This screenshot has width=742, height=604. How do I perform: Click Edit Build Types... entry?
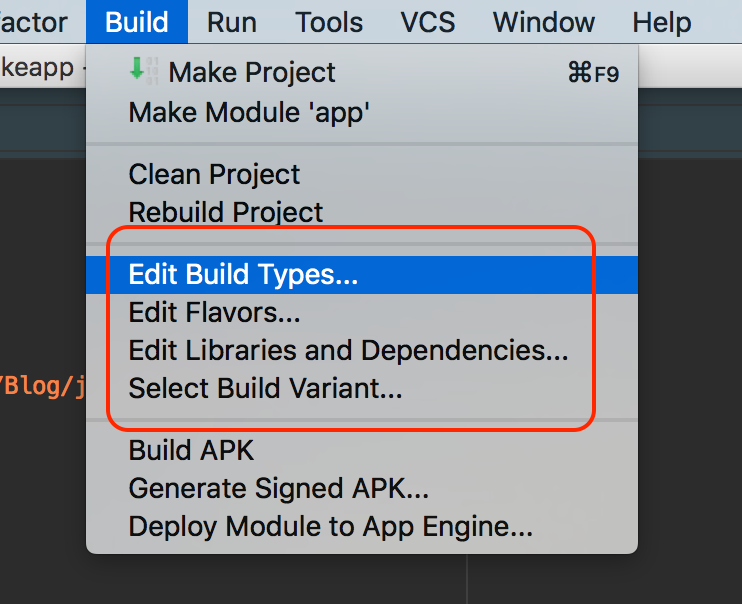pos(243,274)
